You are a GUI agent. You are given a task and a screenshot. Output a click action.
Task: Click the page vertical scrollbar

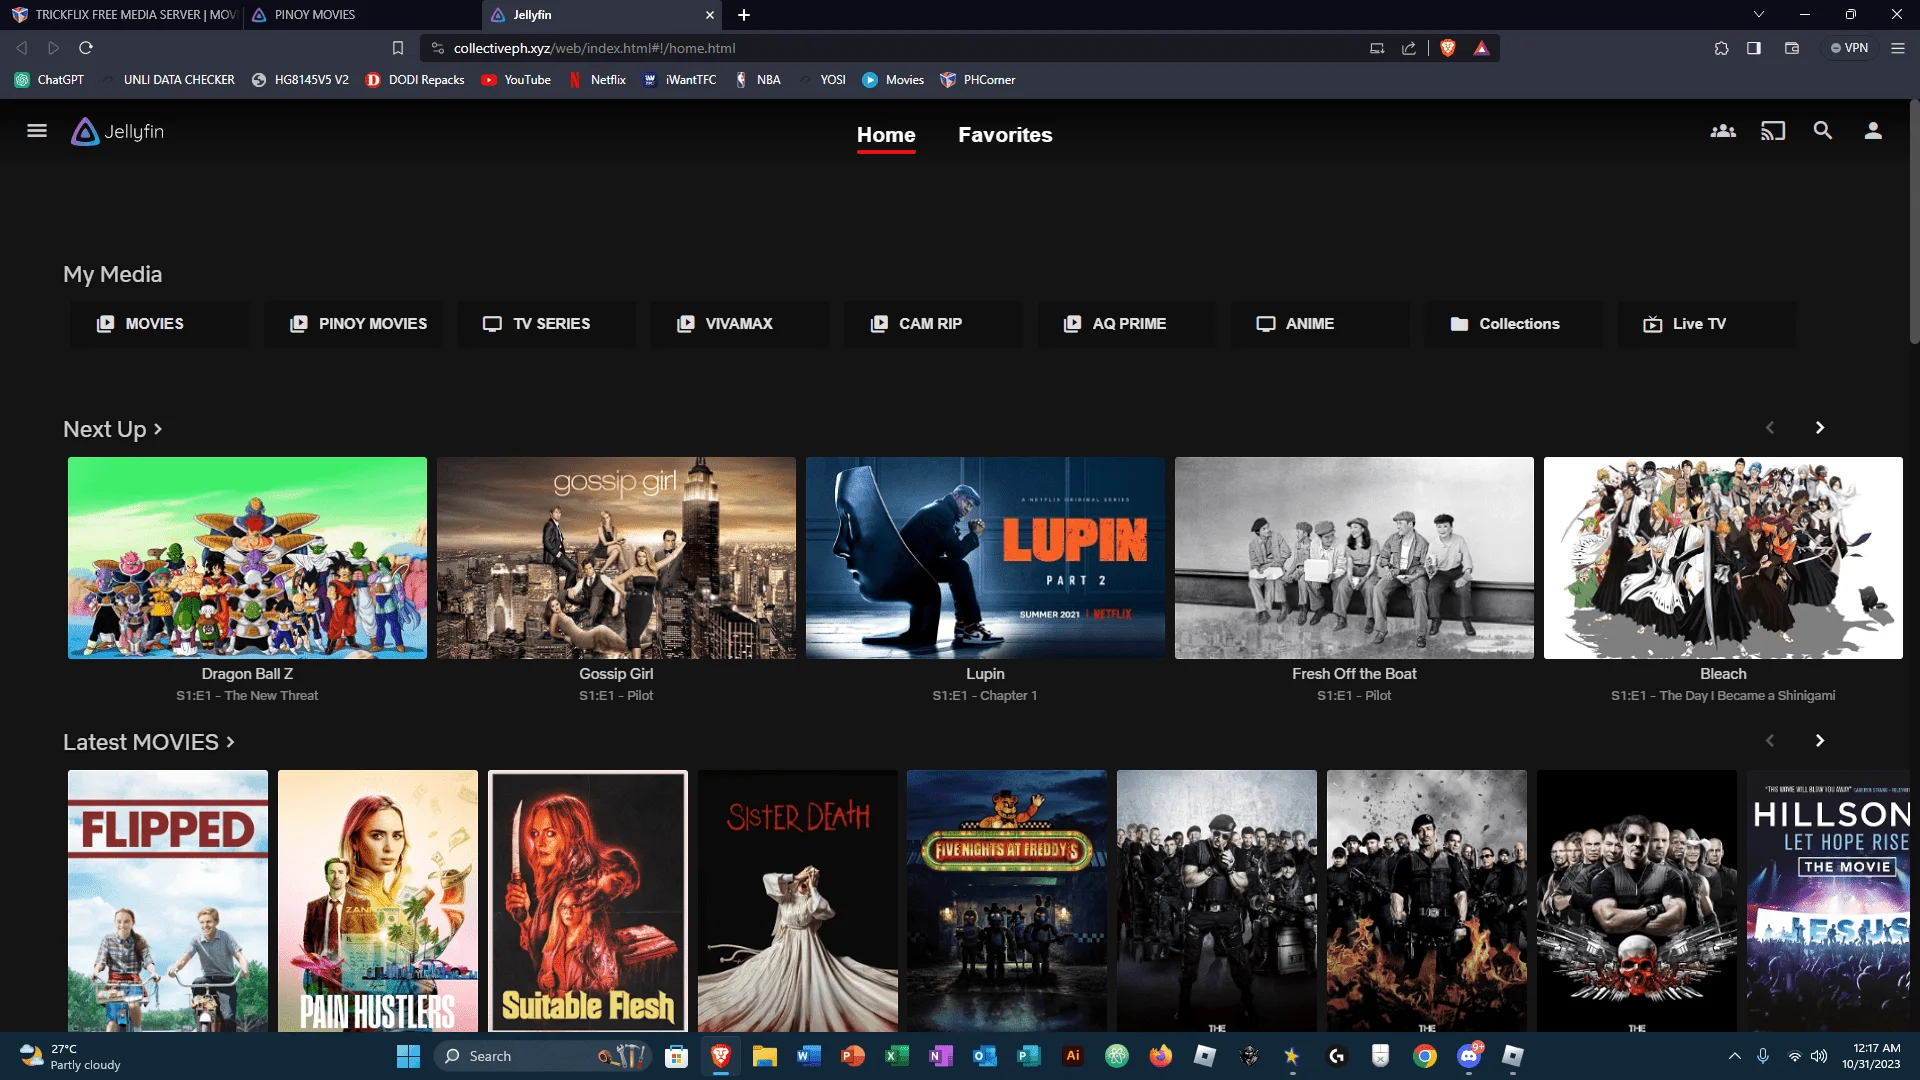(1914, 221)
